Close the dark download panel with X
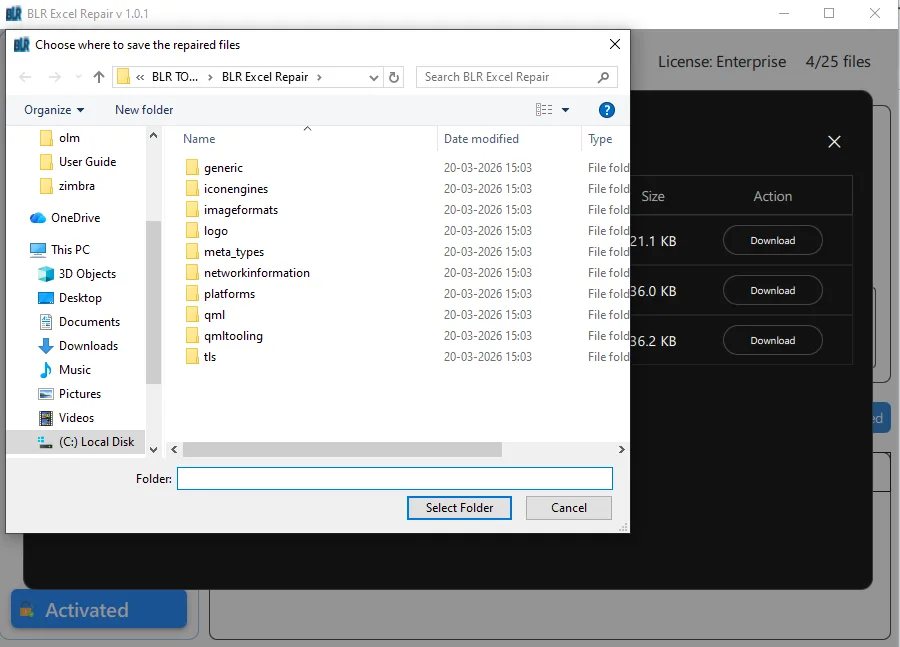The image size is (900, 647). pos(834,142)
